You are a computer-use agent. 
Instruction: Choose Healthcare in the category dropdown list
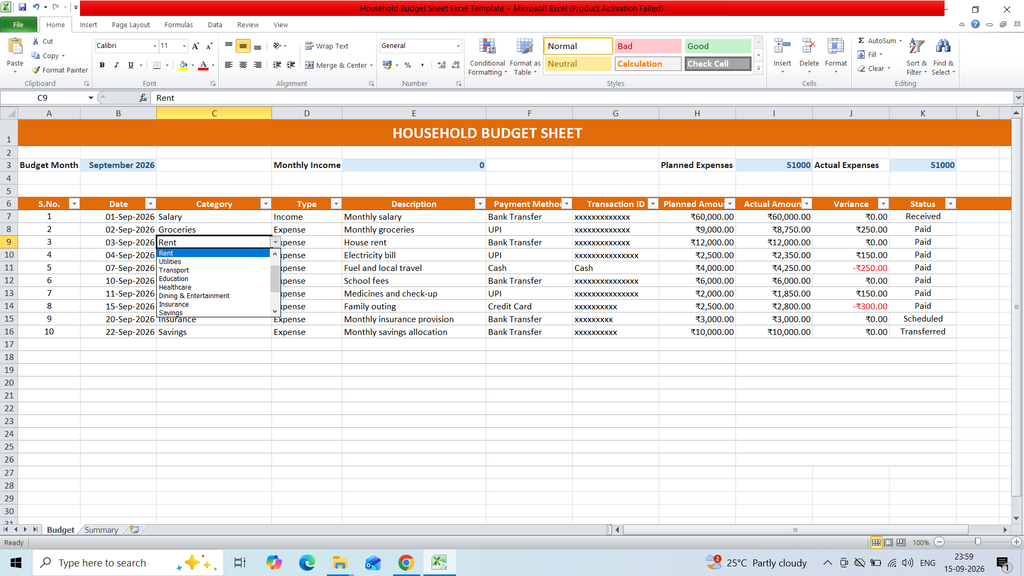click(175, 287)
